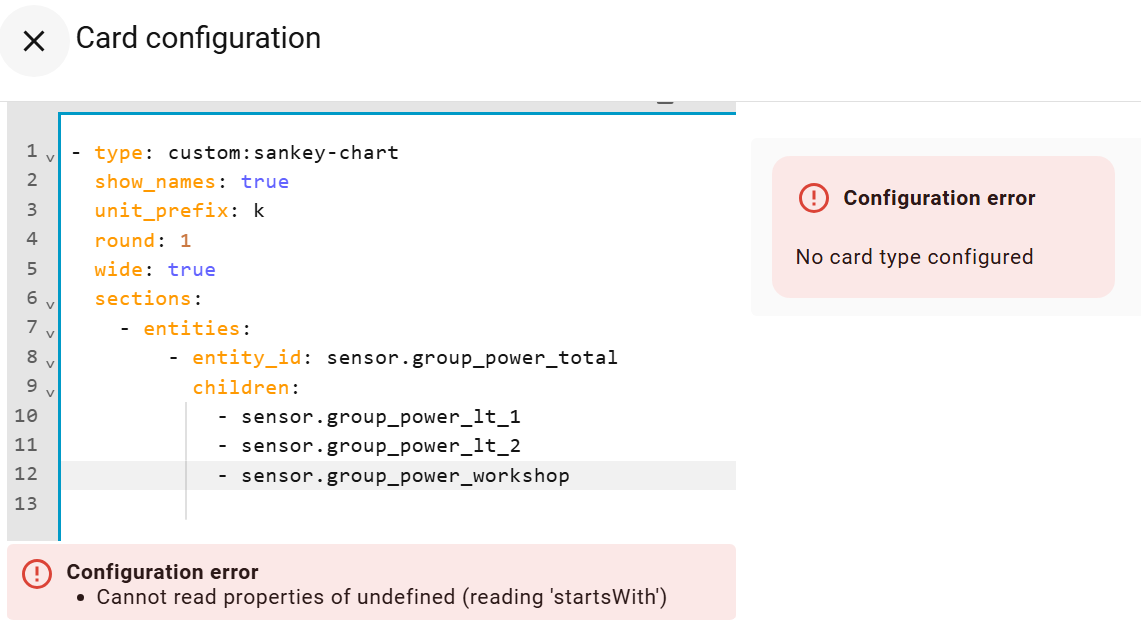This screenshot has width=1141, height=622.
Task: Collapse the sections block at line 6
Action: (50, 304)
